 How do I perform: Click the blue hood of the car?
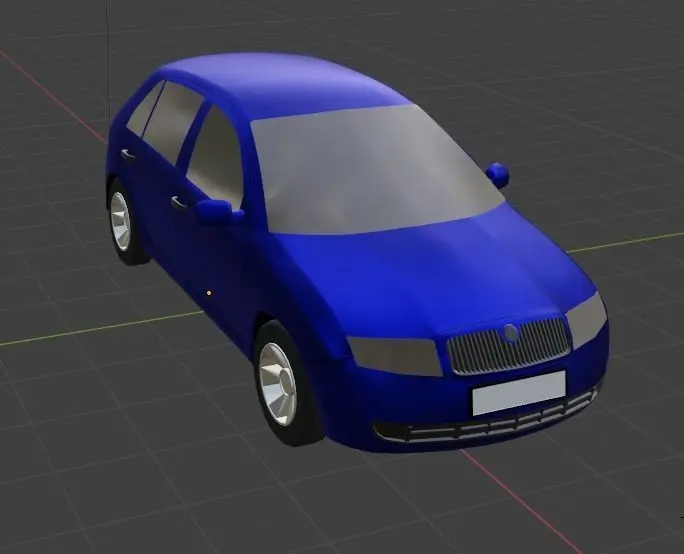432,270
